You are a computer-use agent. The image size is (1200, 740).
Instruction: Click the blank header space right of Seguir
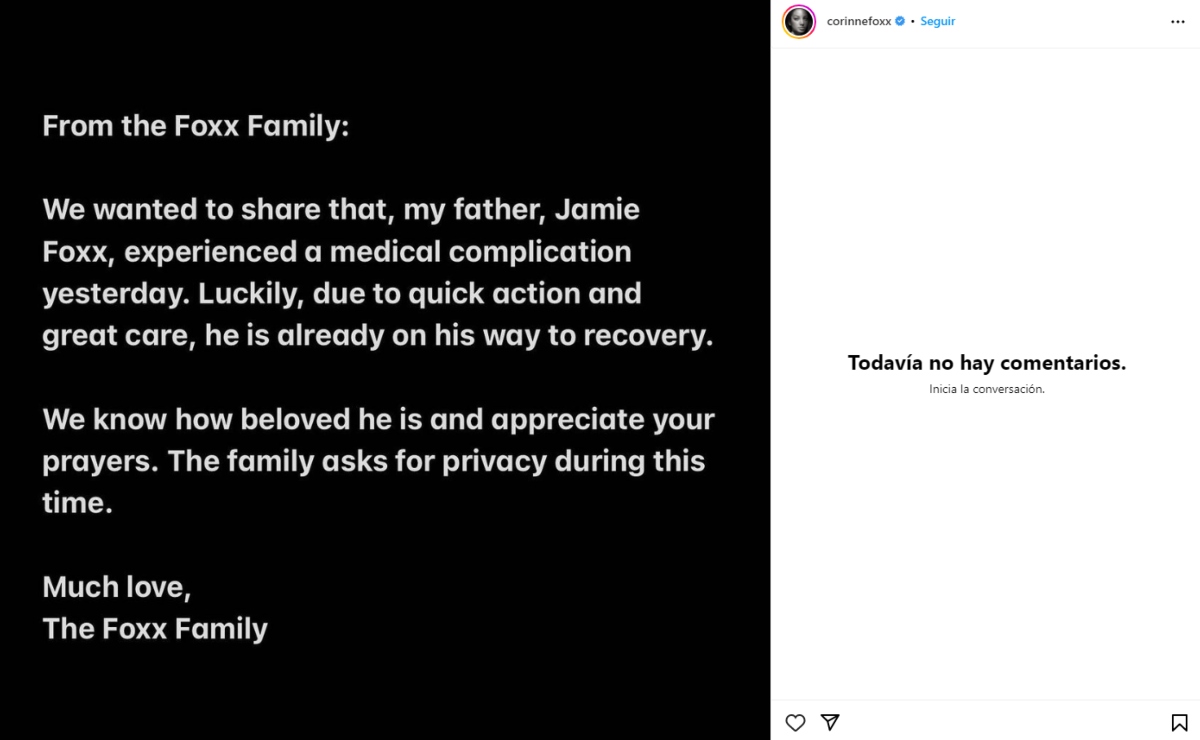1060,22
